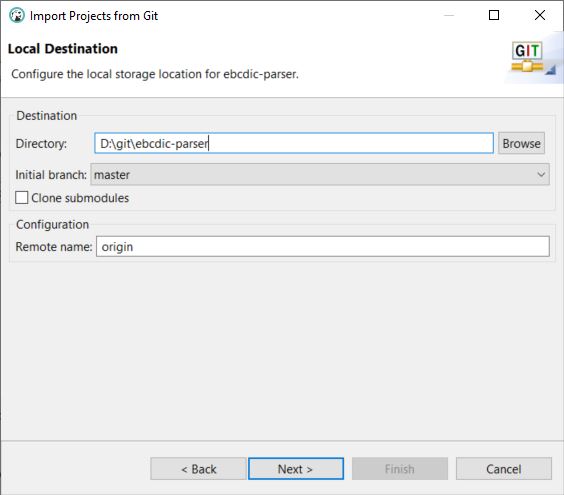Proceed with the Next button
Viewport: 564px width, 495px height.
point(296,469)
